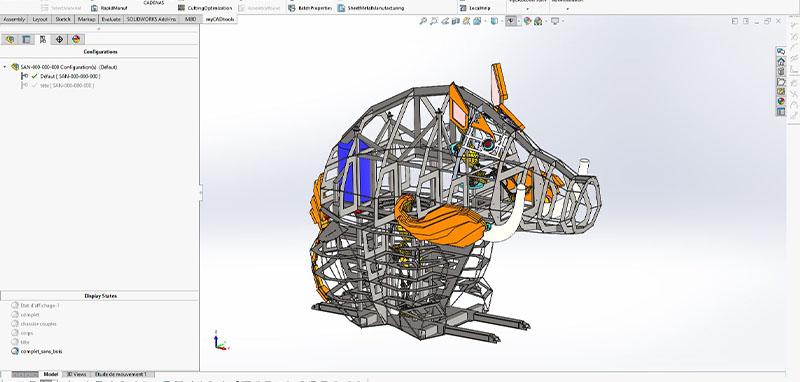Activate the corps display state
The width and height of the screenshot is (800, 382).
coord(27,333)
